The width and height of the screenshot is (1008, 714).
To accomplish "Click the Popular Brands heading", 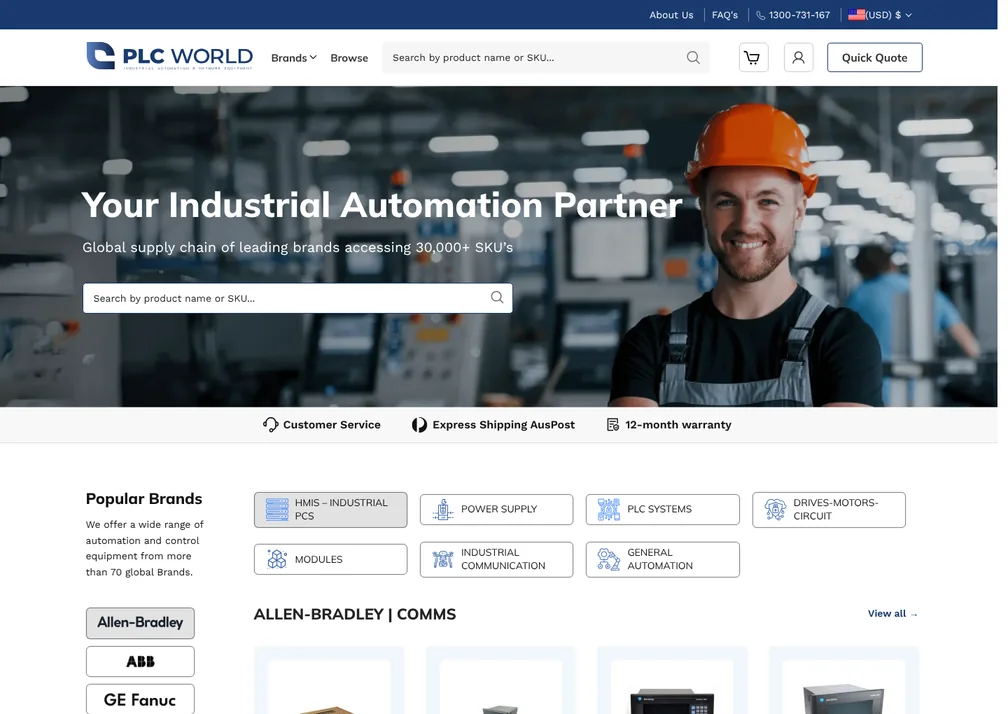I will coord(144,499).
